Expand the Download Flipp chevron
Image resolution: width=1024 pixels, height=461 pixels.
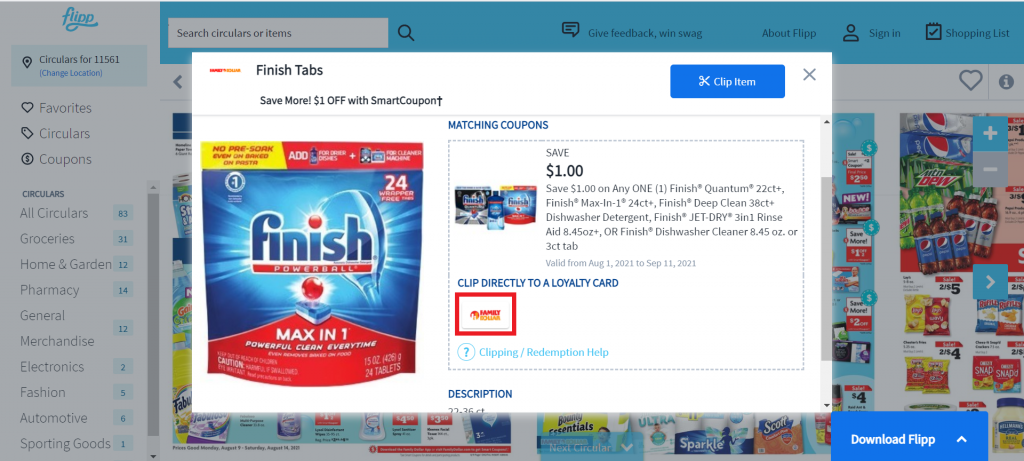(x=961, y=439)
